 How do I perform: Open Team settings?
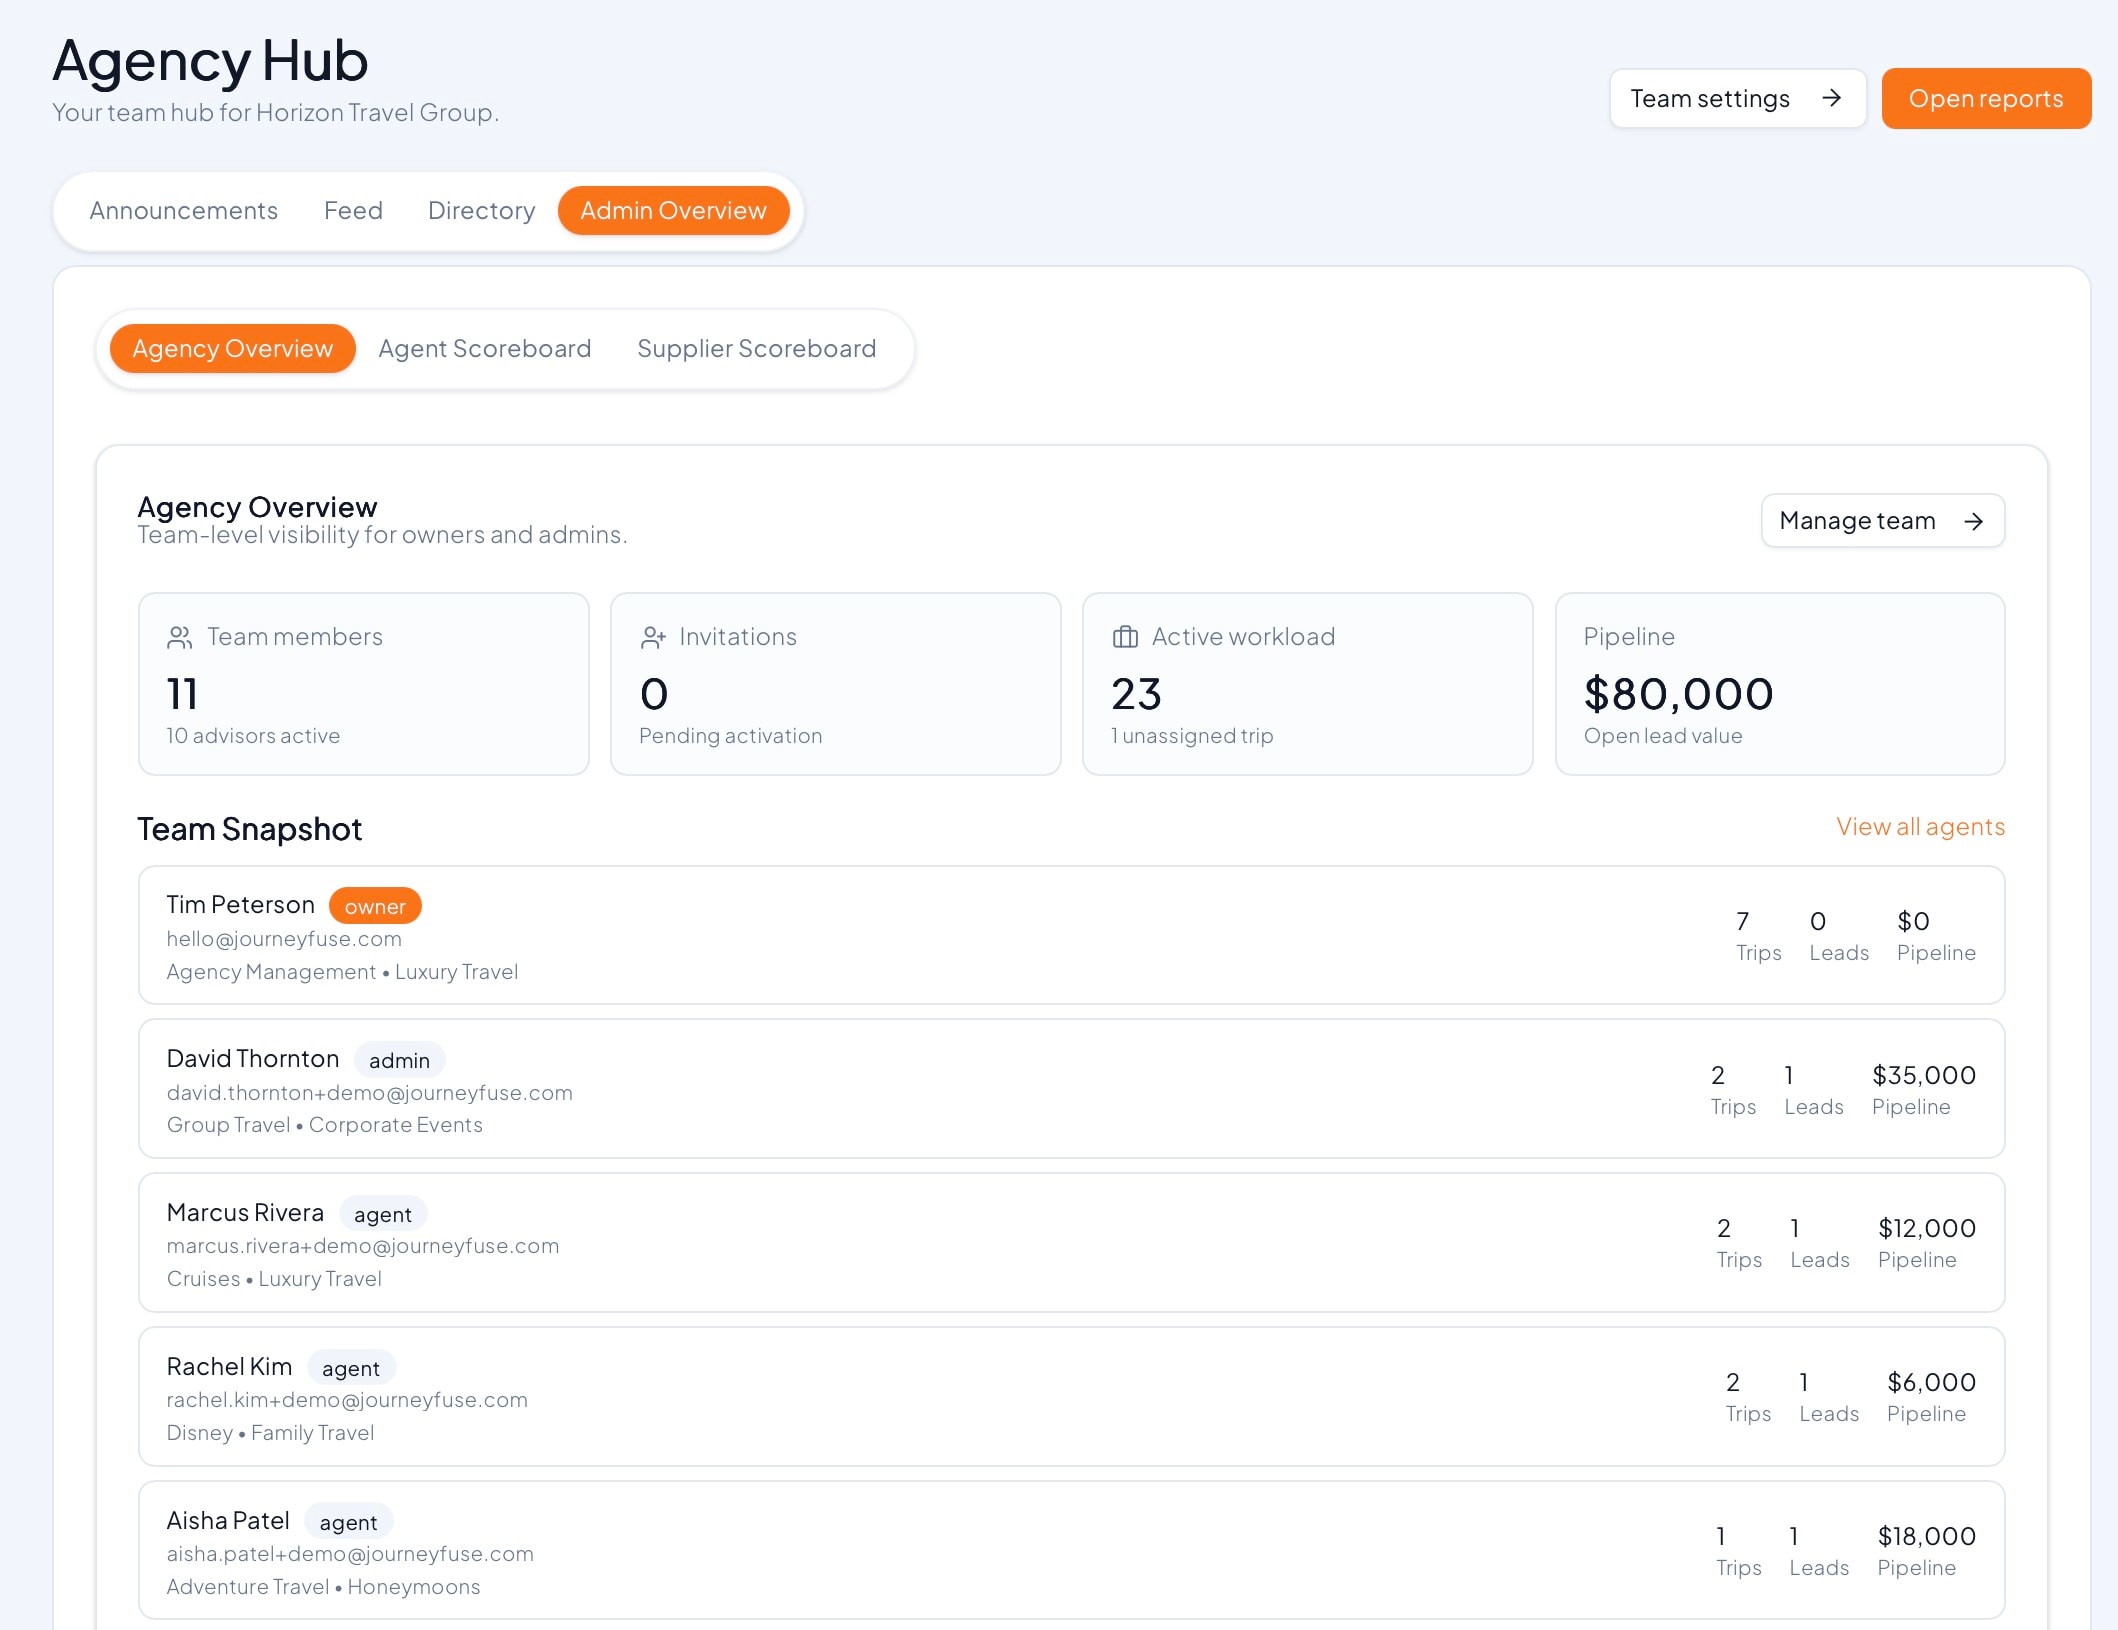(1738, 98)
